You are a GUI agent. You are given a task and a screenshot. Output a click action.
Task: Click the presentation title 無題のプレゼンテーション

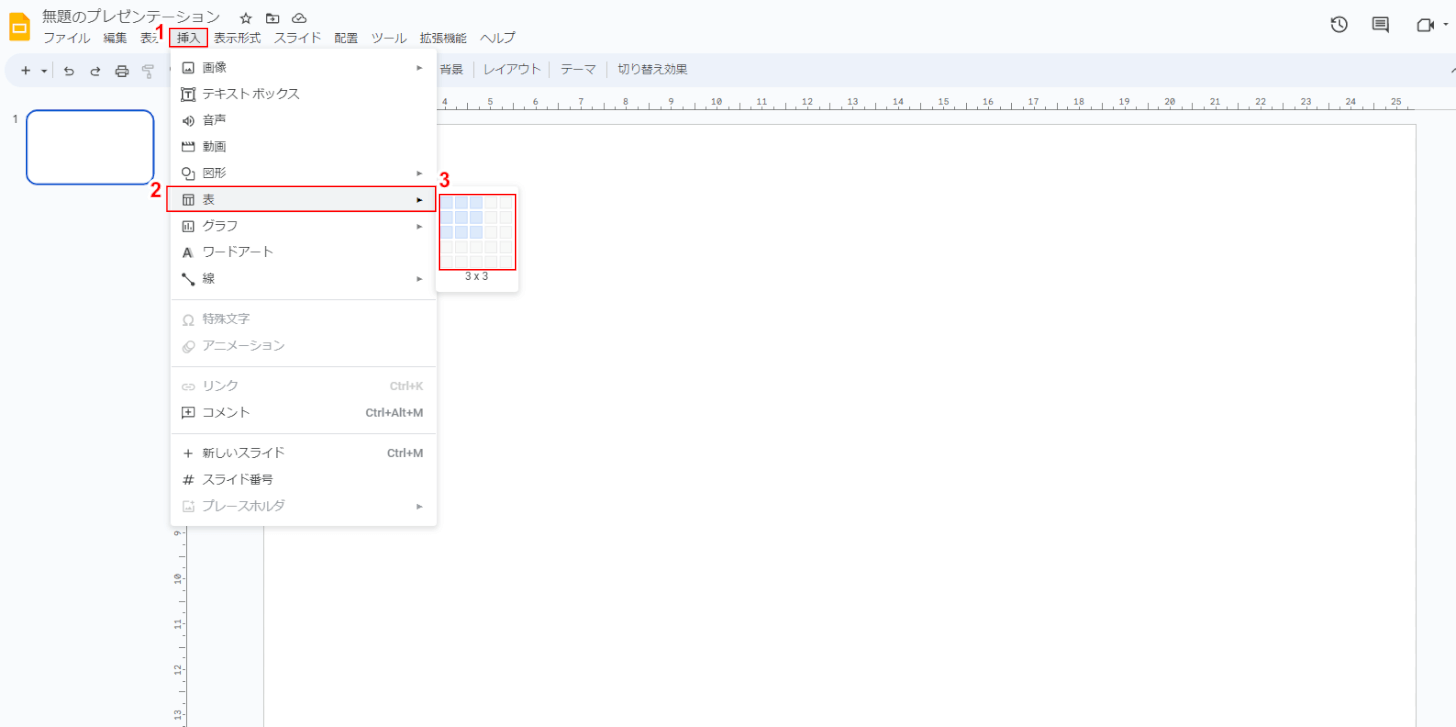coord(131,17)
